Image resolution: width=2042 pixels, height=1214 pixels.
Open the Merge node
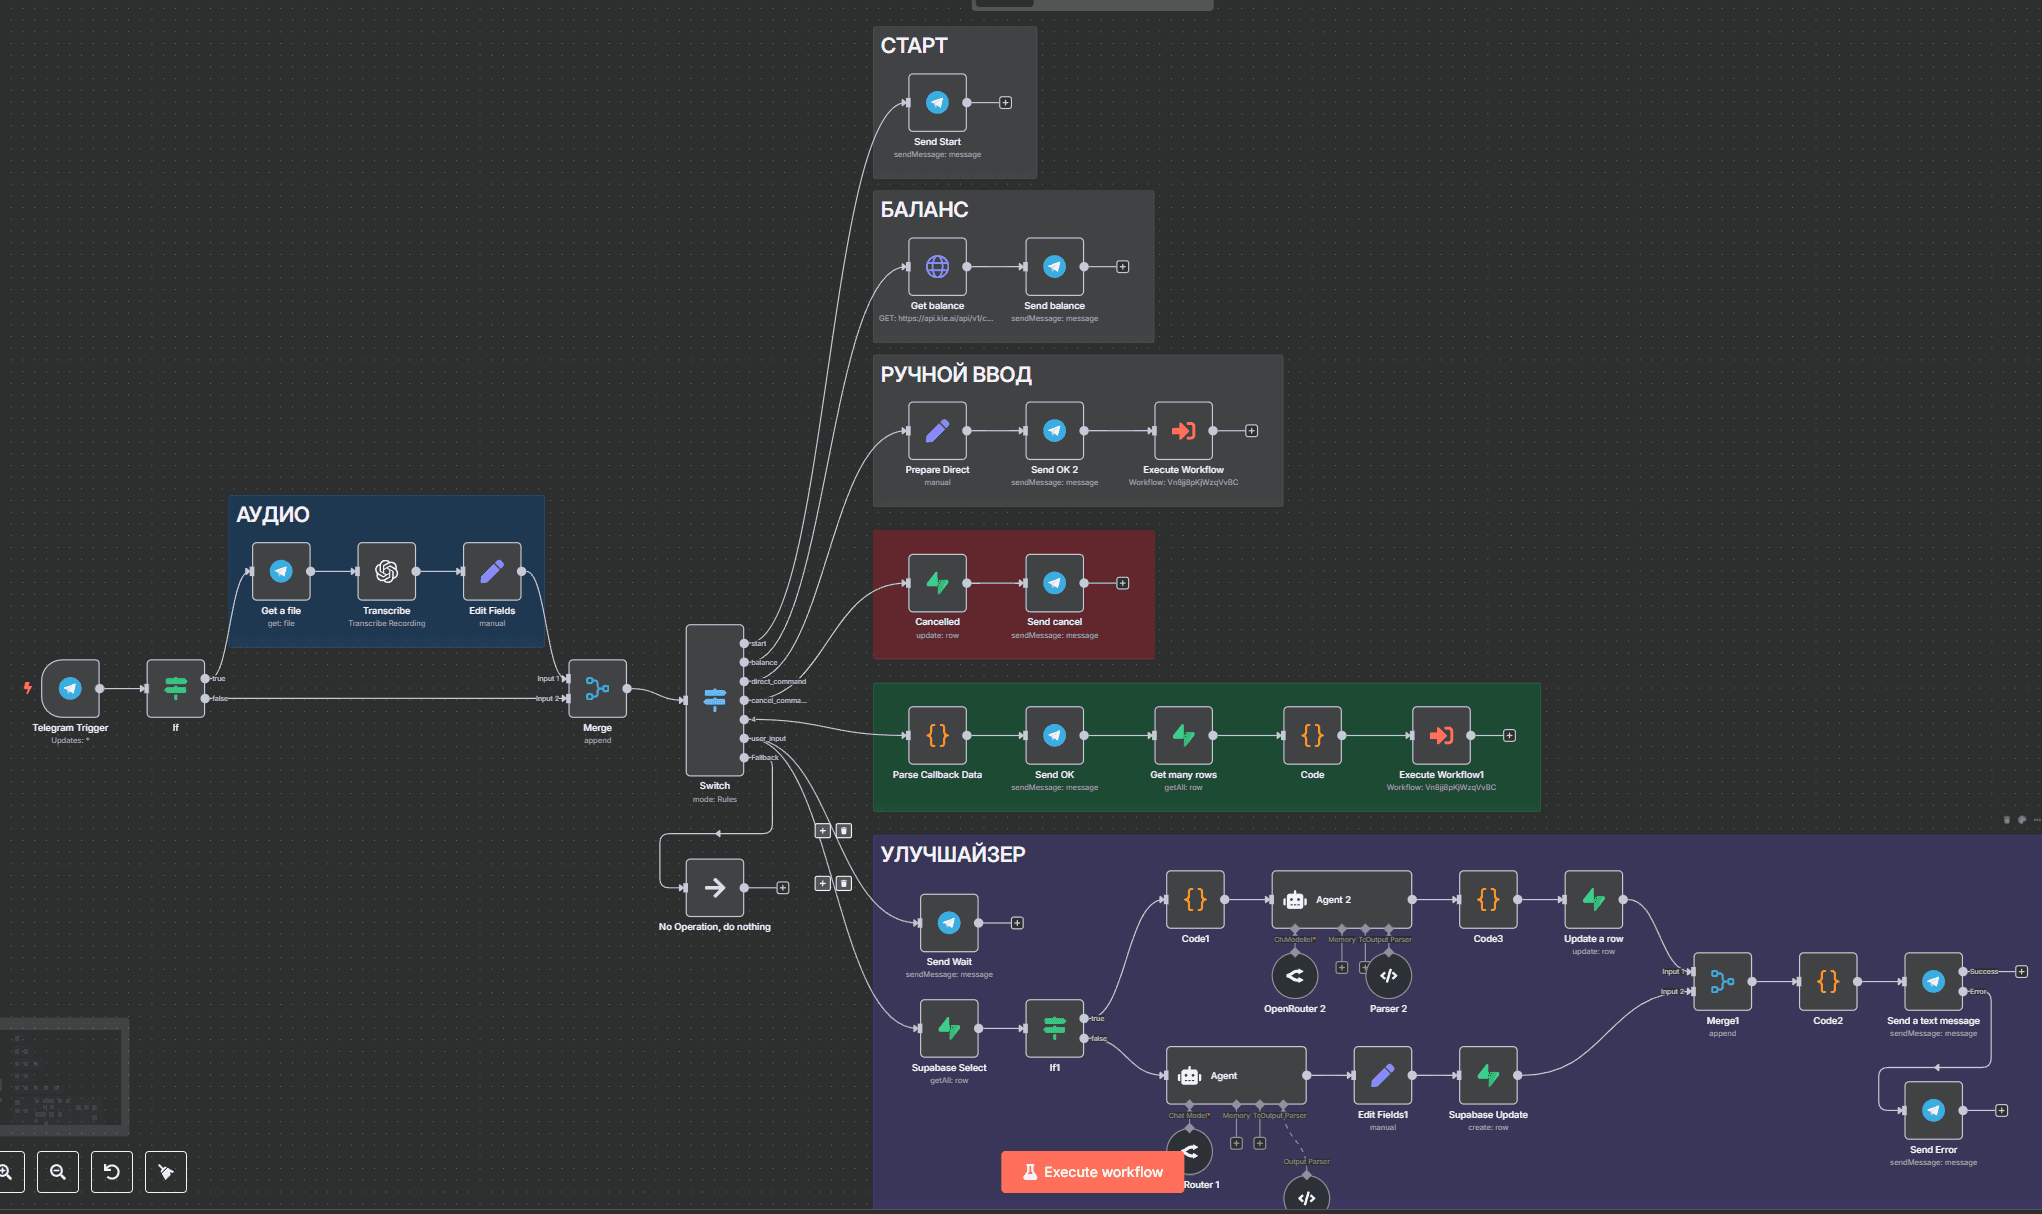[597, 688]
